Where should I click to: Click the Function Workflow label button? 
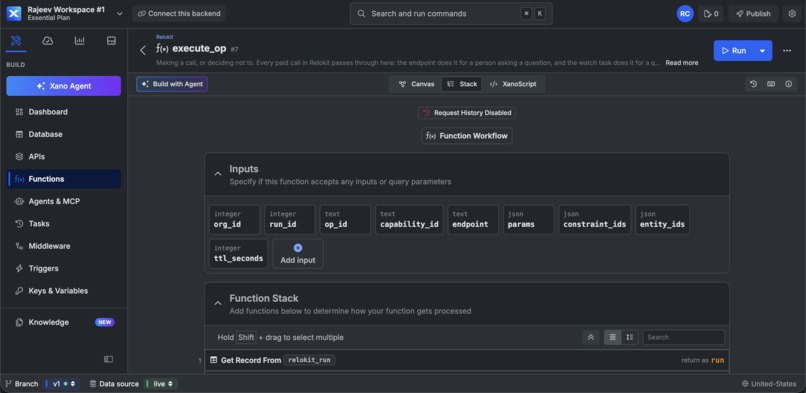(467, 136)
